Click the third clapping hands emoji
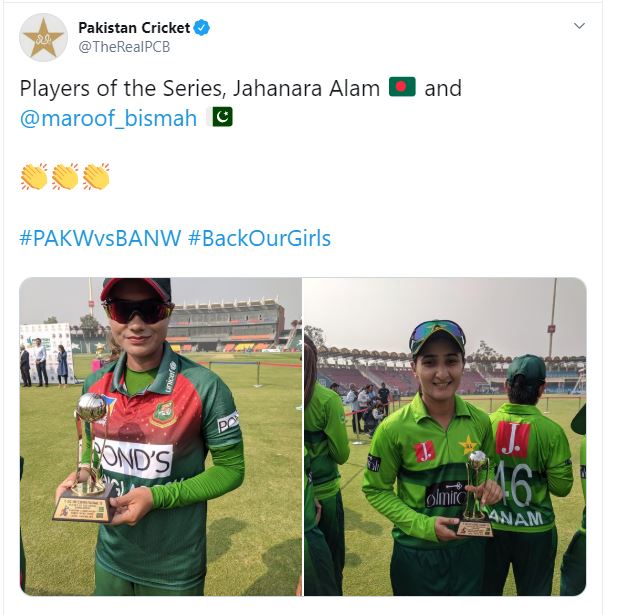Image resolution: width=618 pixels, height=615 pixels. tap(97, 177)
